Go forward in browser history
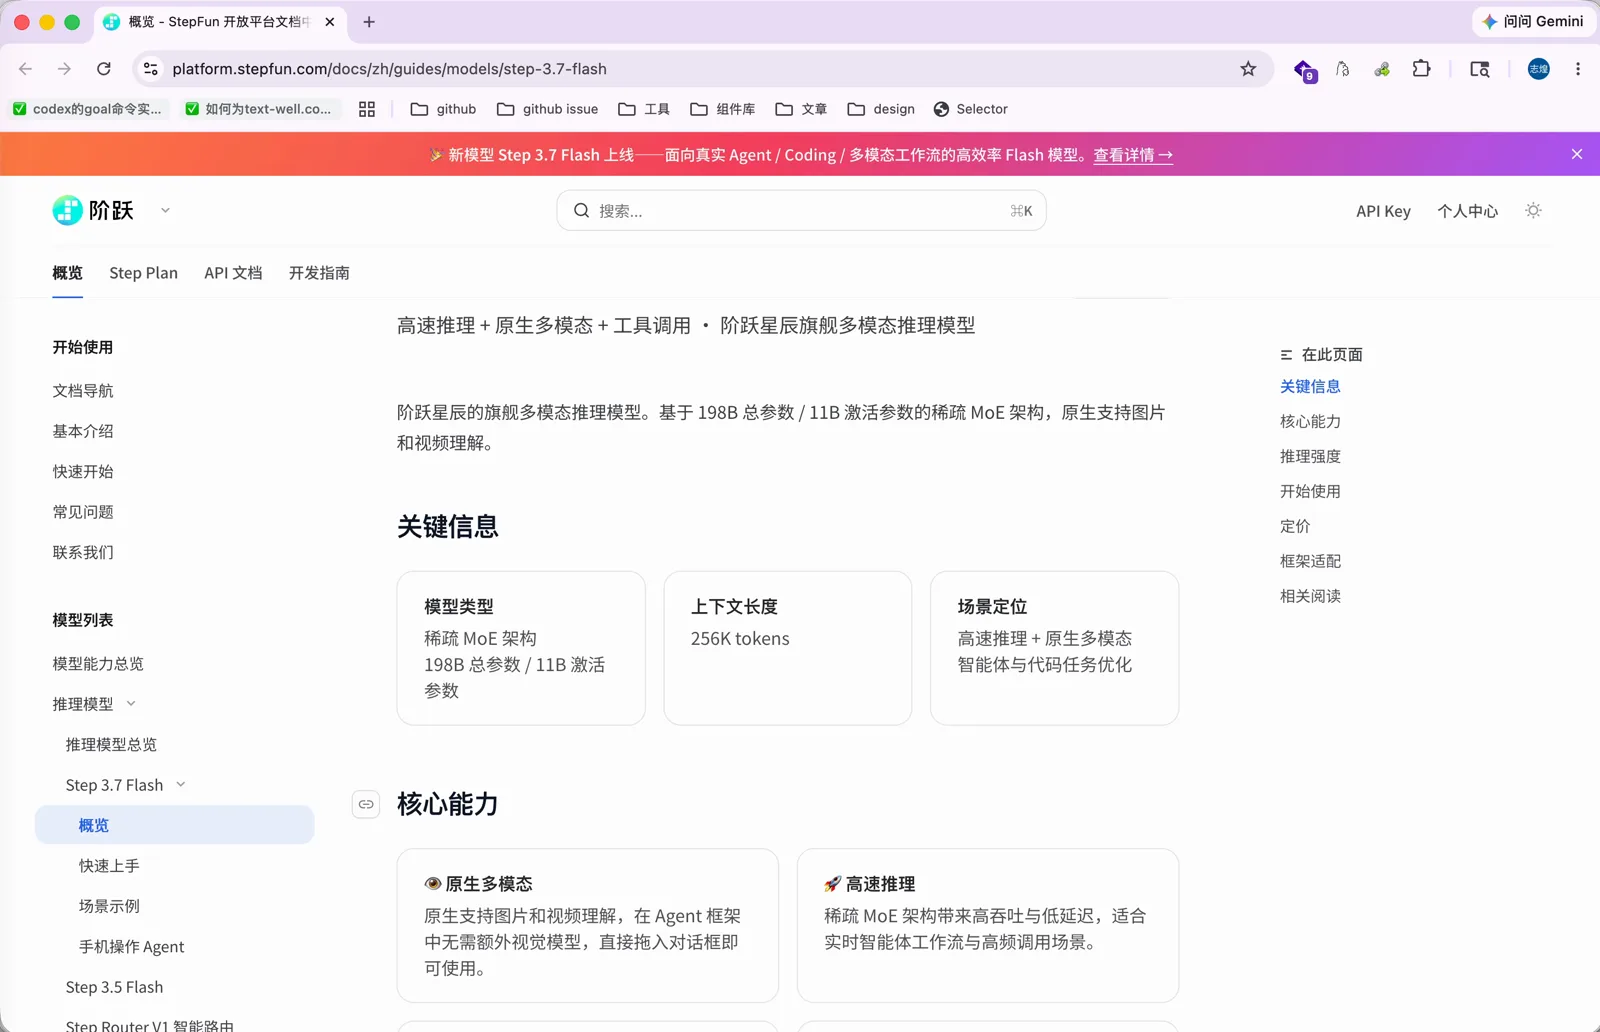 click(64, 69)
